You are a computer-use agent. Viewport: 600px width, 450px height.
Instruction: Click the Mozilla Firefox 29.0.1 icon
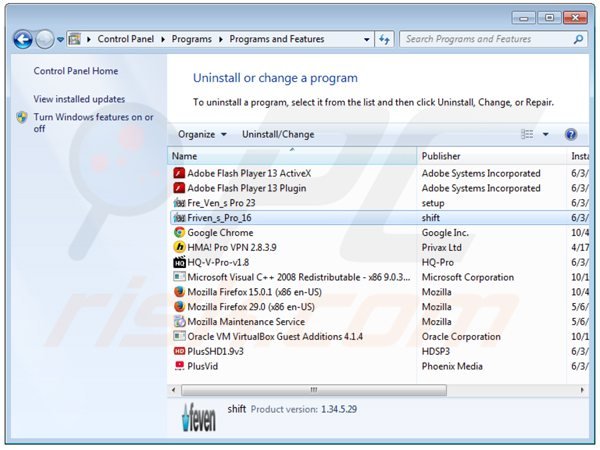pyautogui.click(x=179, y=307)
